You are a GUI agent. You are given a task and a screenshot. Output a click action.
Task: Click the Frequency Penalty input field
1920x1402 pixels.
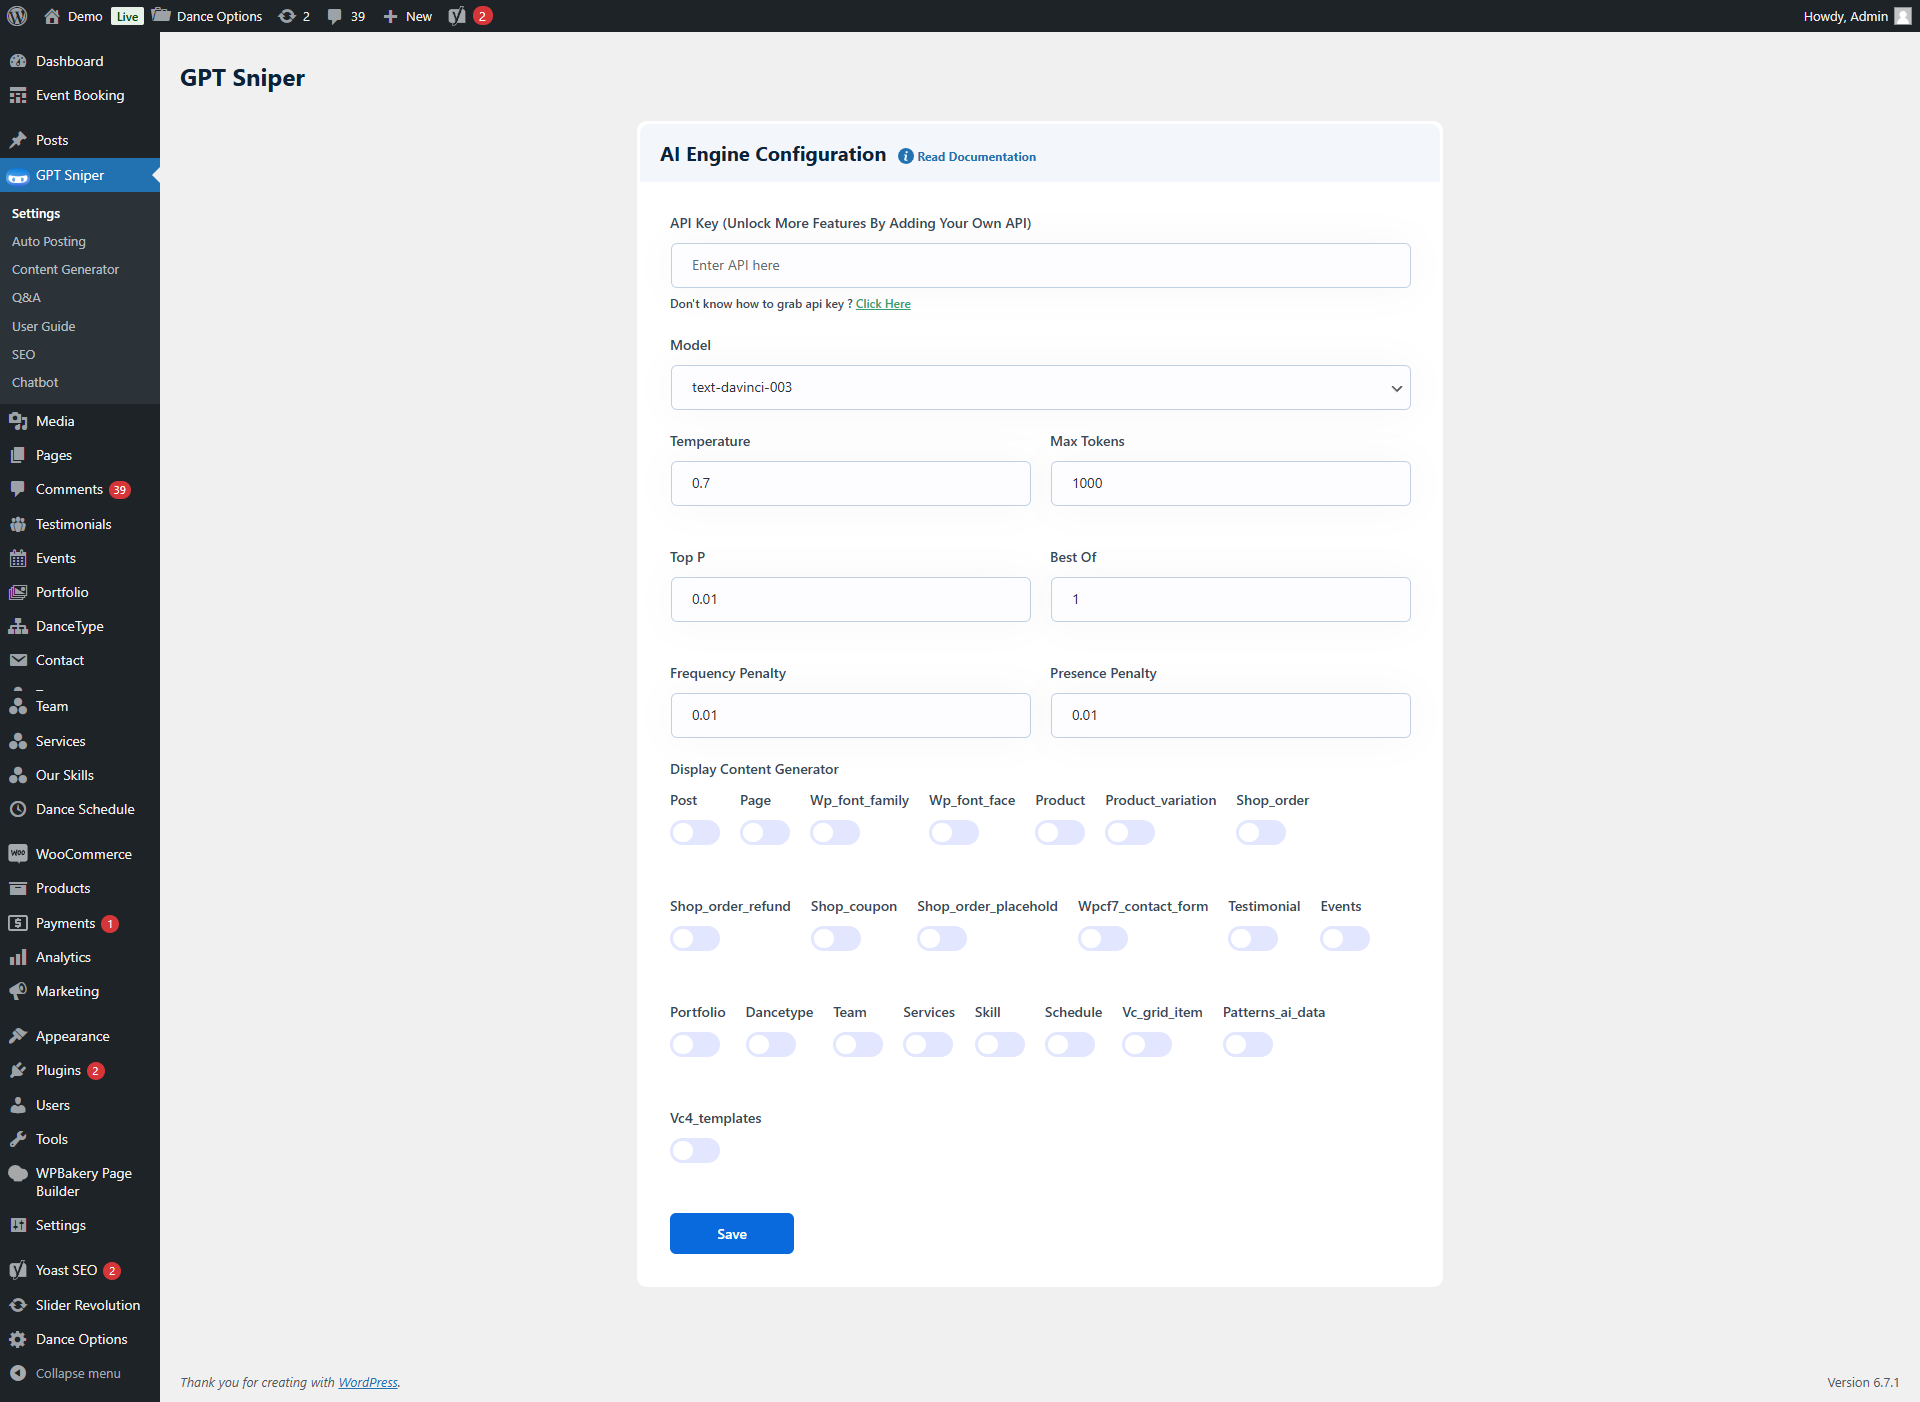pos(850,715)
